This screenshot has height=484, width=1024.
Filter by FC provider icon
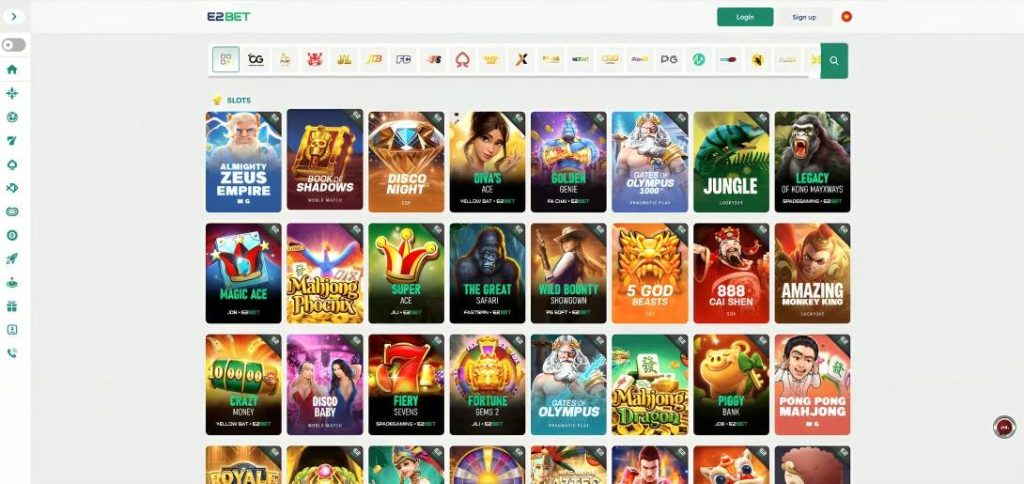[x=403, y=59]
